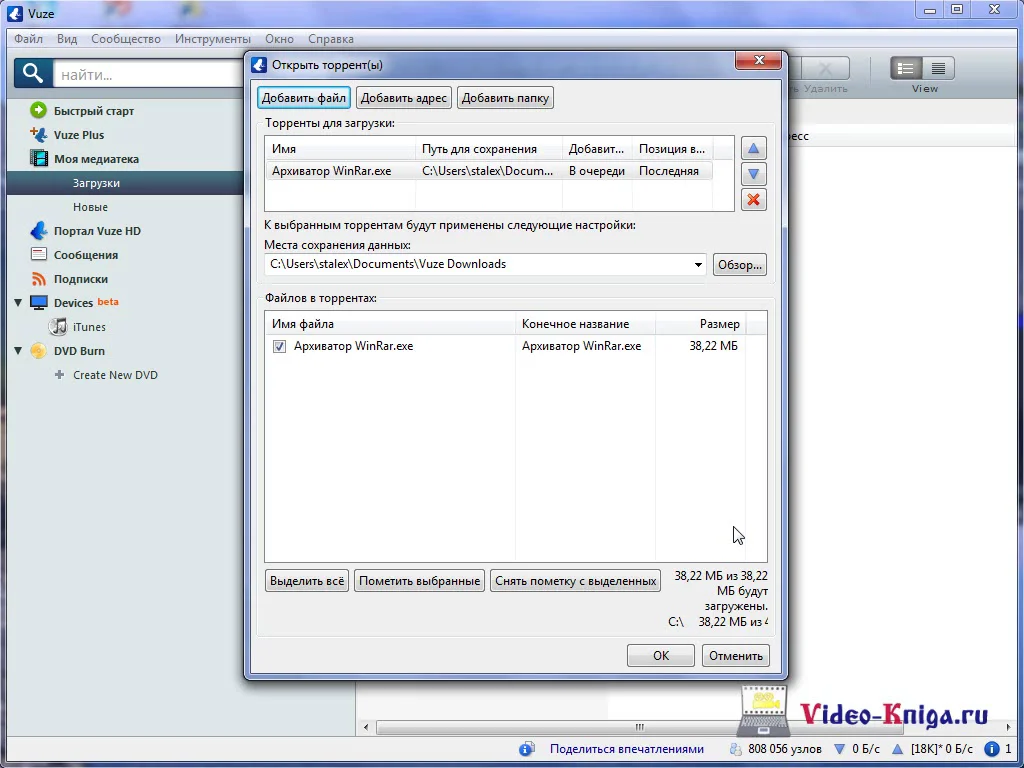Screen dimensions: 1024x768
Task: Click the move torrent down arrow
Action: click(x=754, y=174)
